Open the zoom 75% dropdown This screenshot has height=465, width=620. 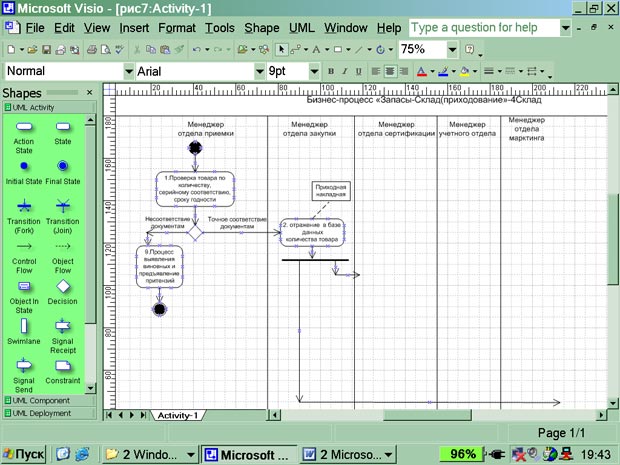point(452,50)
